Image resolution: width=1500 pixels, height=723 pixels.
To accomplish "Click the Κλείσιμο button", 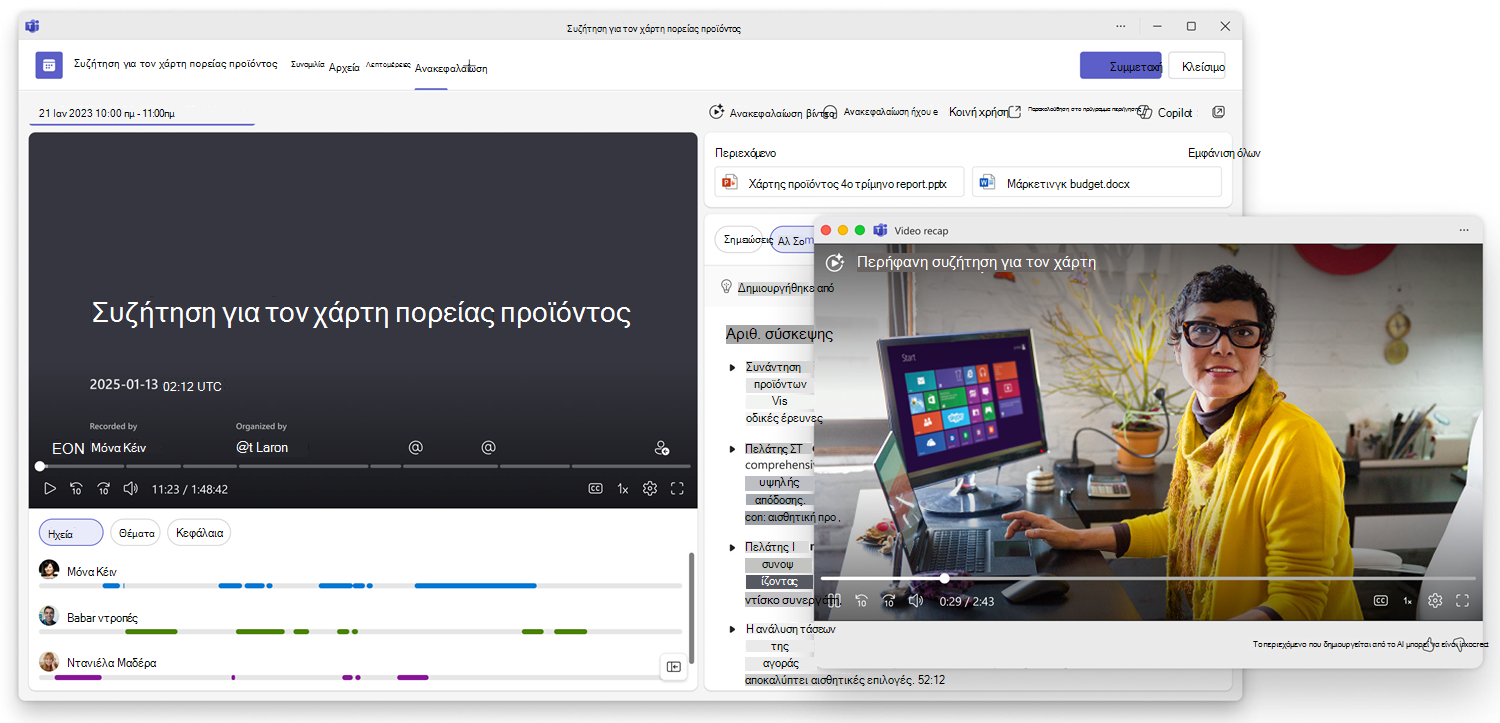I will (x=1197, y=66).
